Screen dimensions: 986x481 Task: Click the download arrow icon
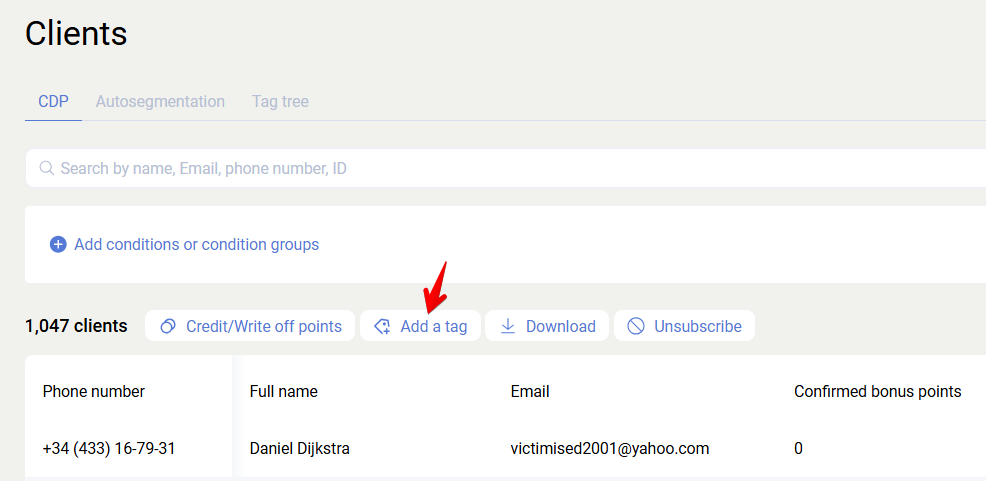508,326
